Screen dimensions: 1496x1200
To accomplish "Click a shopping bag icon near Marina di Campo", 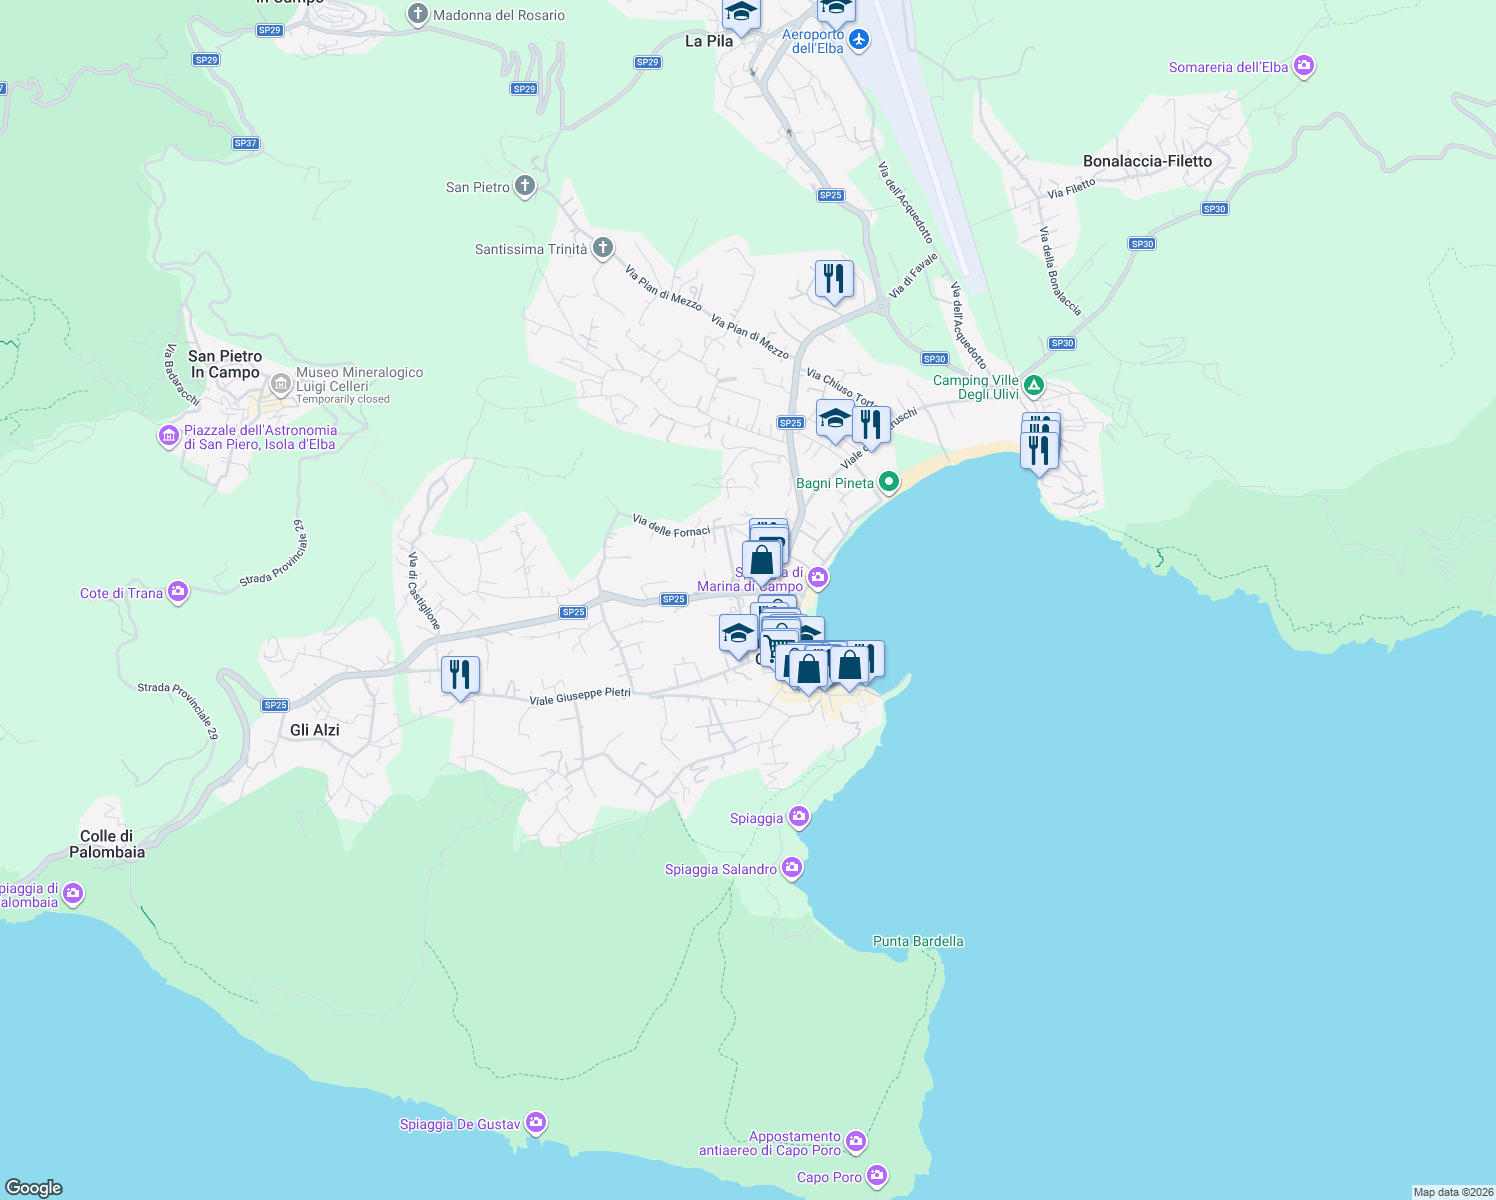I will (763, 560).
